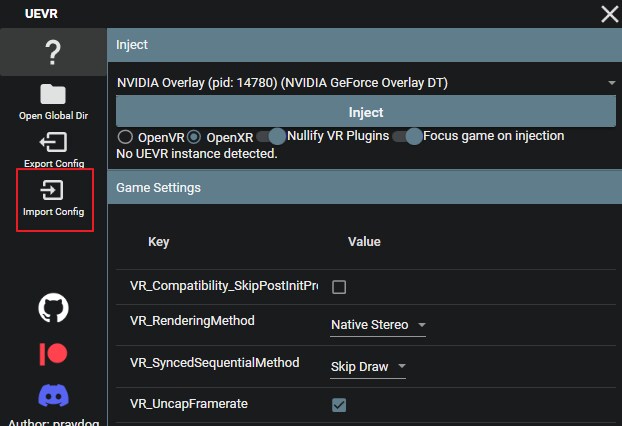Click the Import Config icon
The height and width of the screenshot is (426, 622).
coord(53,190)
